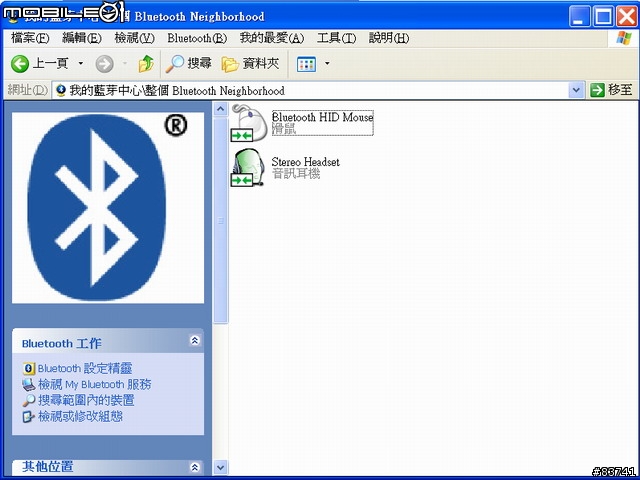Close the Bluetooth Neighborhood window
Image resolution: width=640 pixels, height=480 pixels.
point(627,17)
